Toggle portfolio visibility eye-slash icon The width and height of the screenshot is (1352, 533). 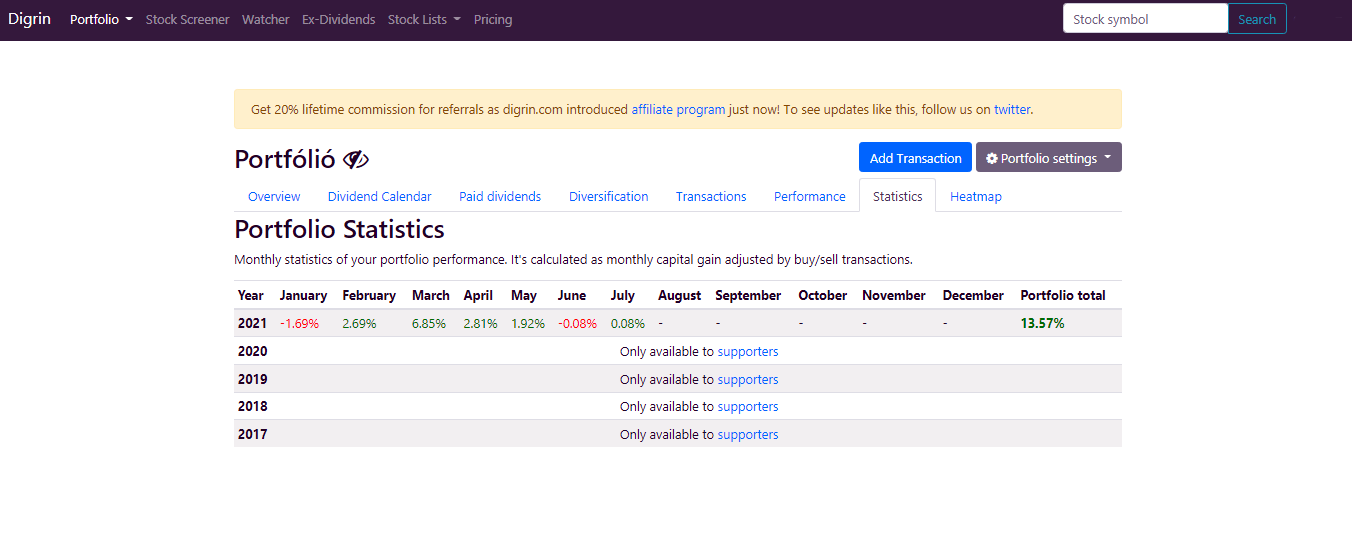(356, 159)
